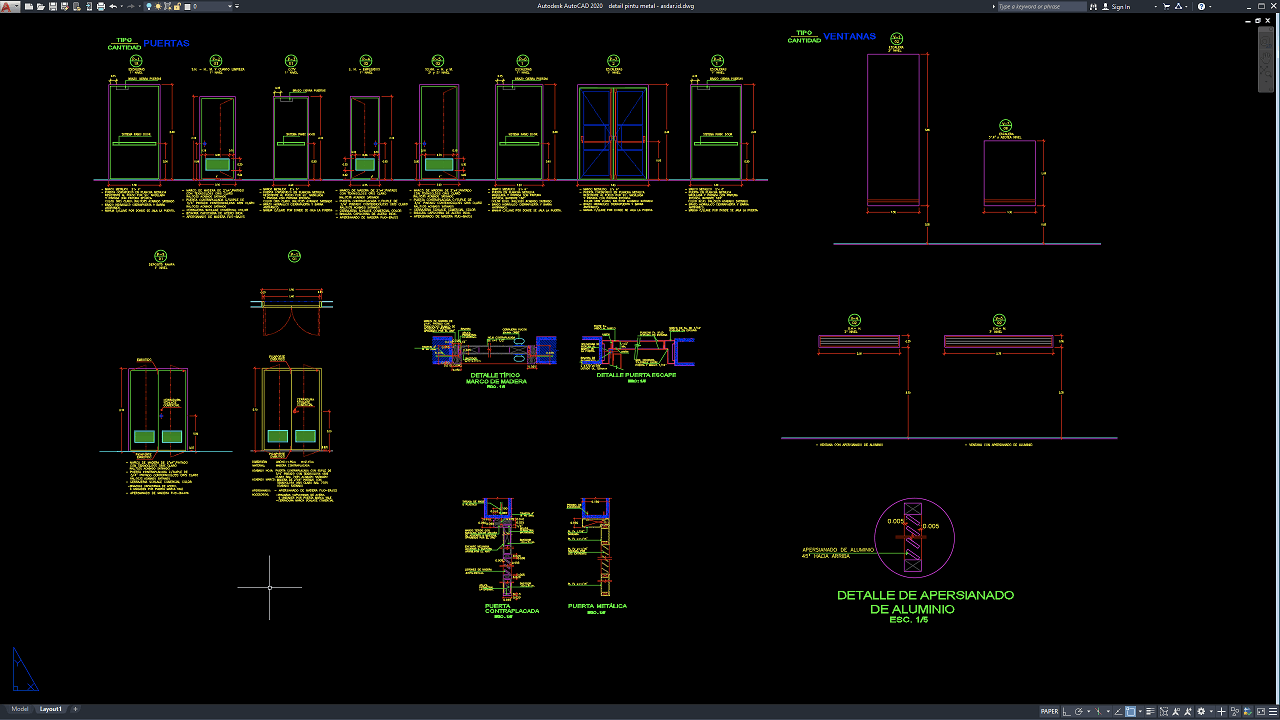The width and height of the screenshot is (1280, 720).
Task: Expand the layer dropdown list
Action: pyautogui.click(x=230, y=6)
